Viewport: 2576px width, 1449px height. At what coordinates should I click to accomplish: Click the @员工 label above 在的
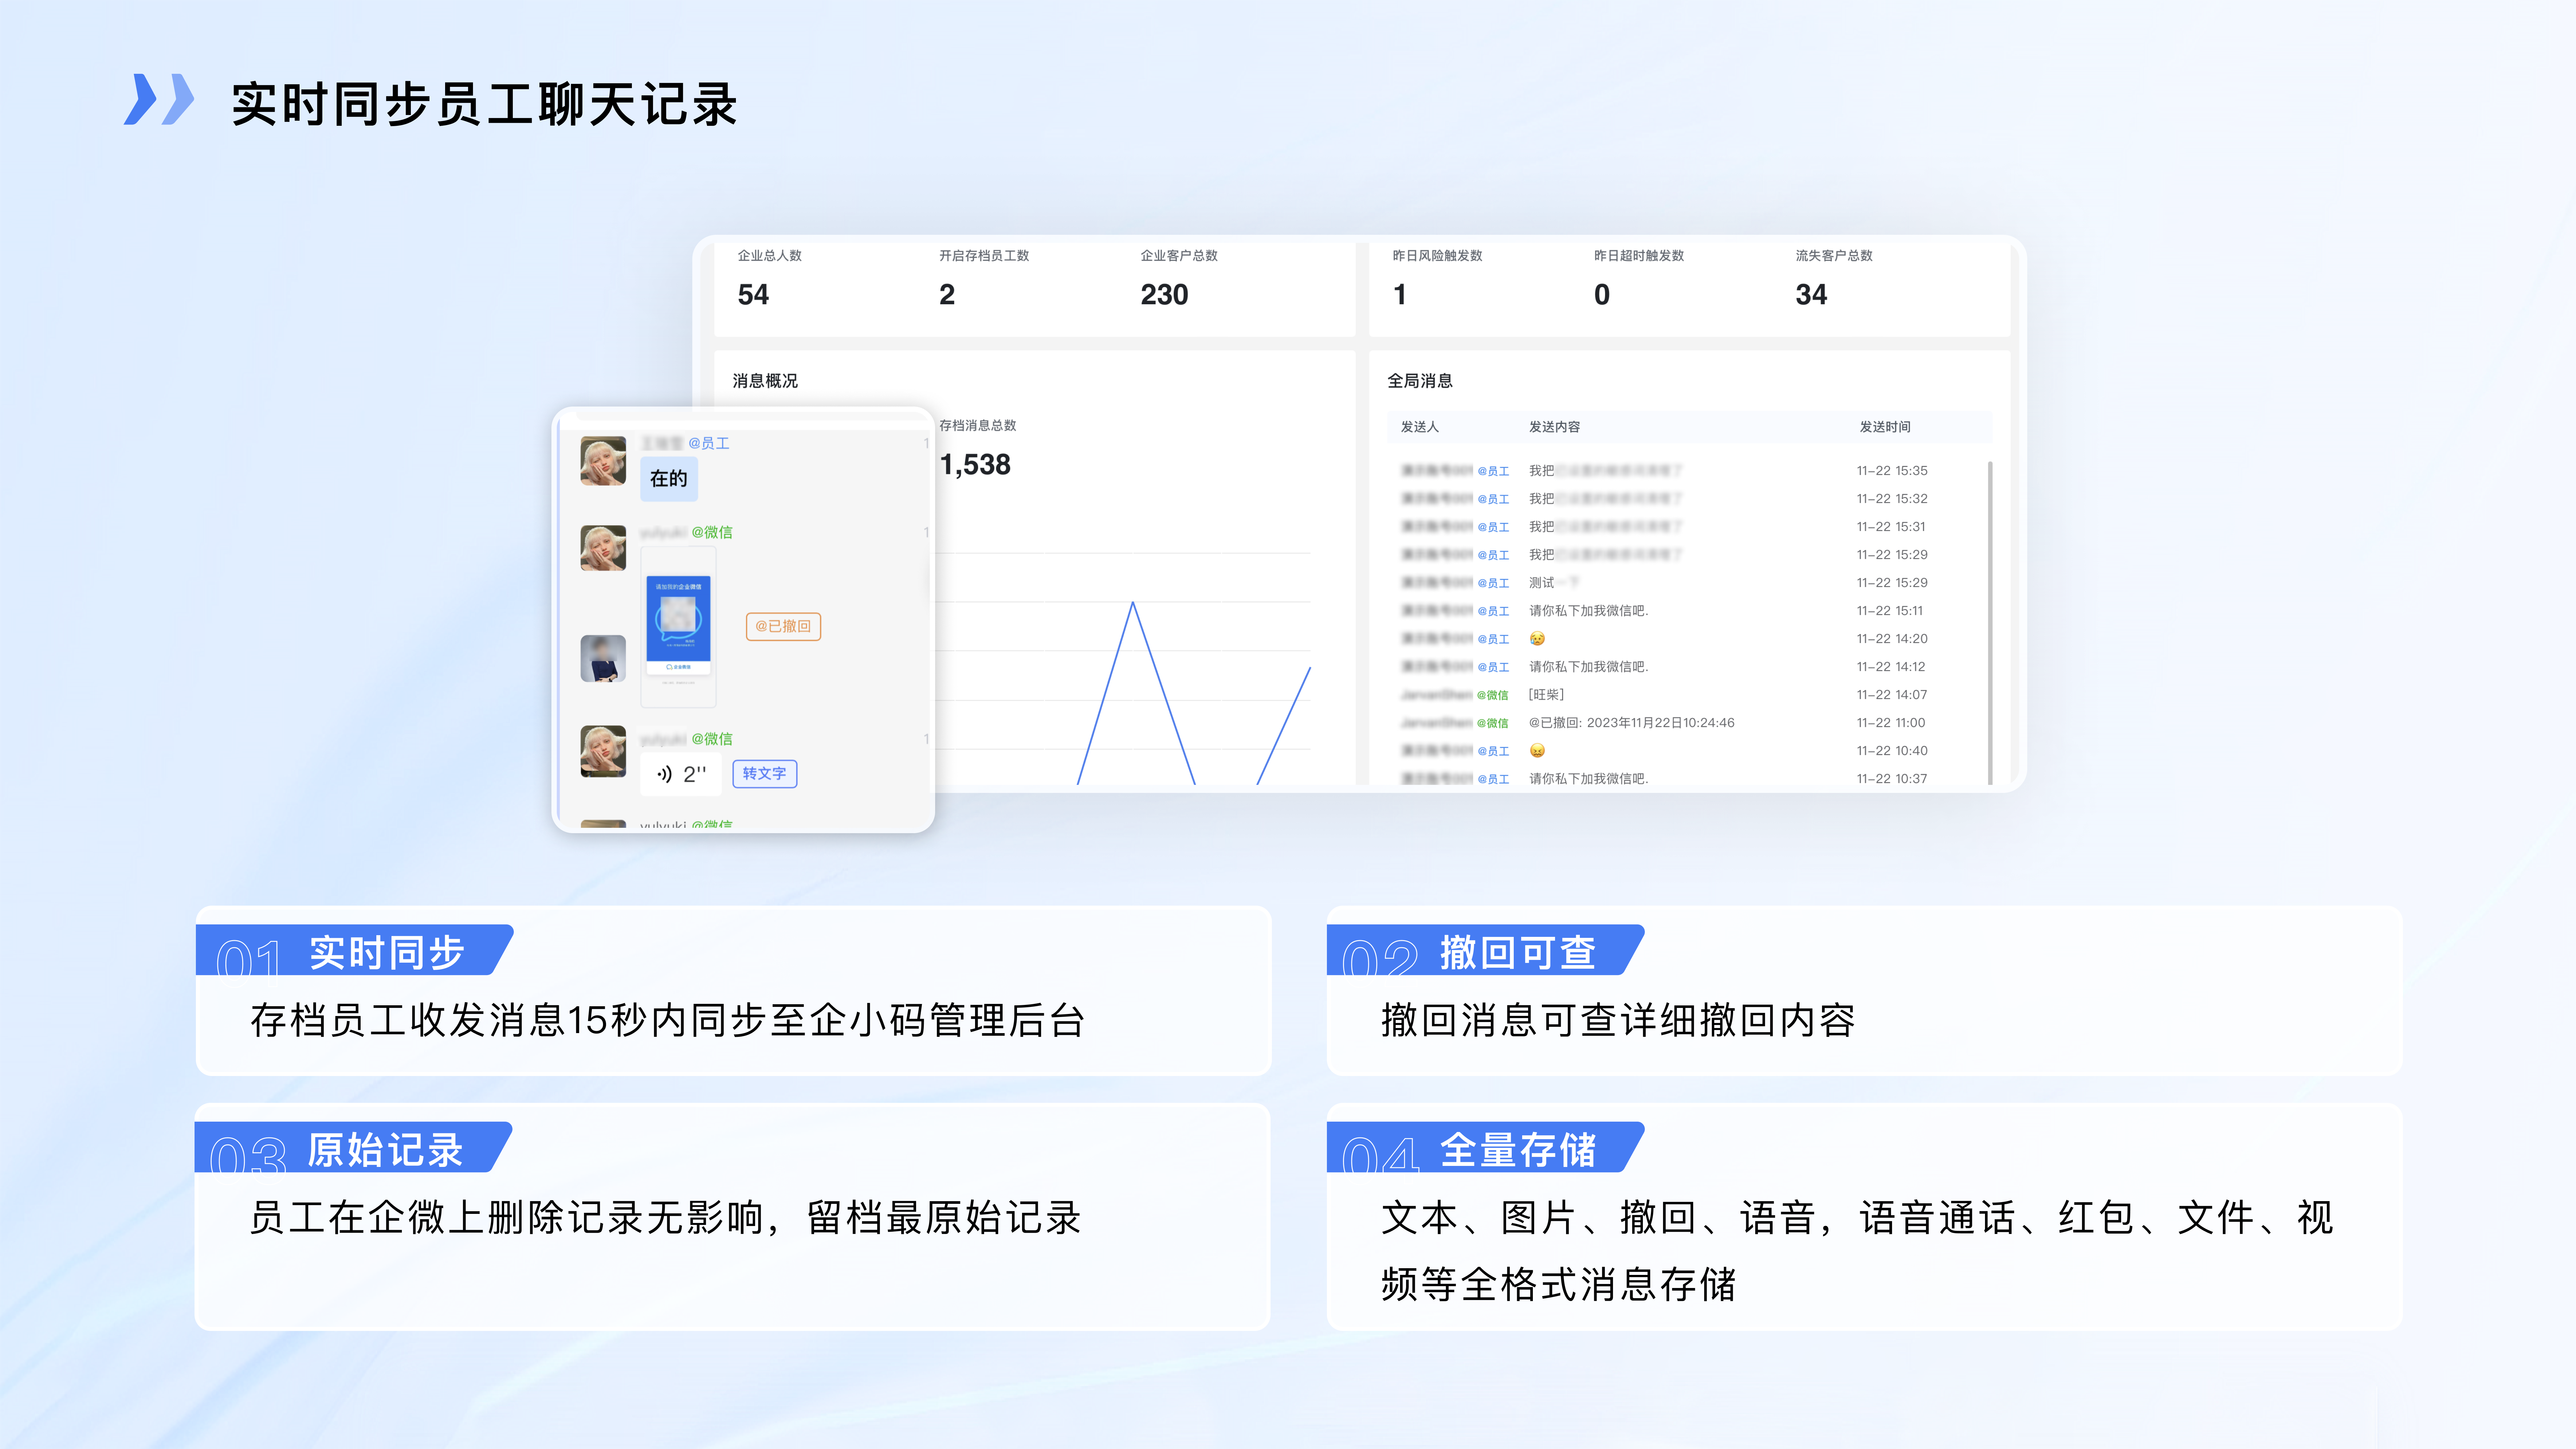coord(709,443)
